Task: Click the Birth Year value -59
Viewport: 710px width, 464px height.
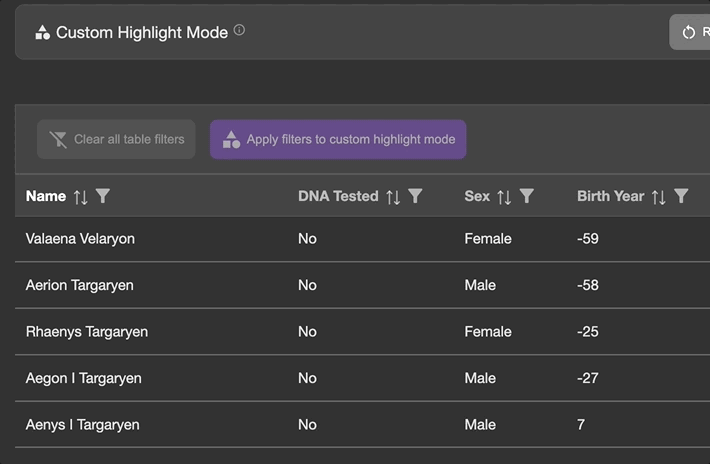Action: coord(588,239)
